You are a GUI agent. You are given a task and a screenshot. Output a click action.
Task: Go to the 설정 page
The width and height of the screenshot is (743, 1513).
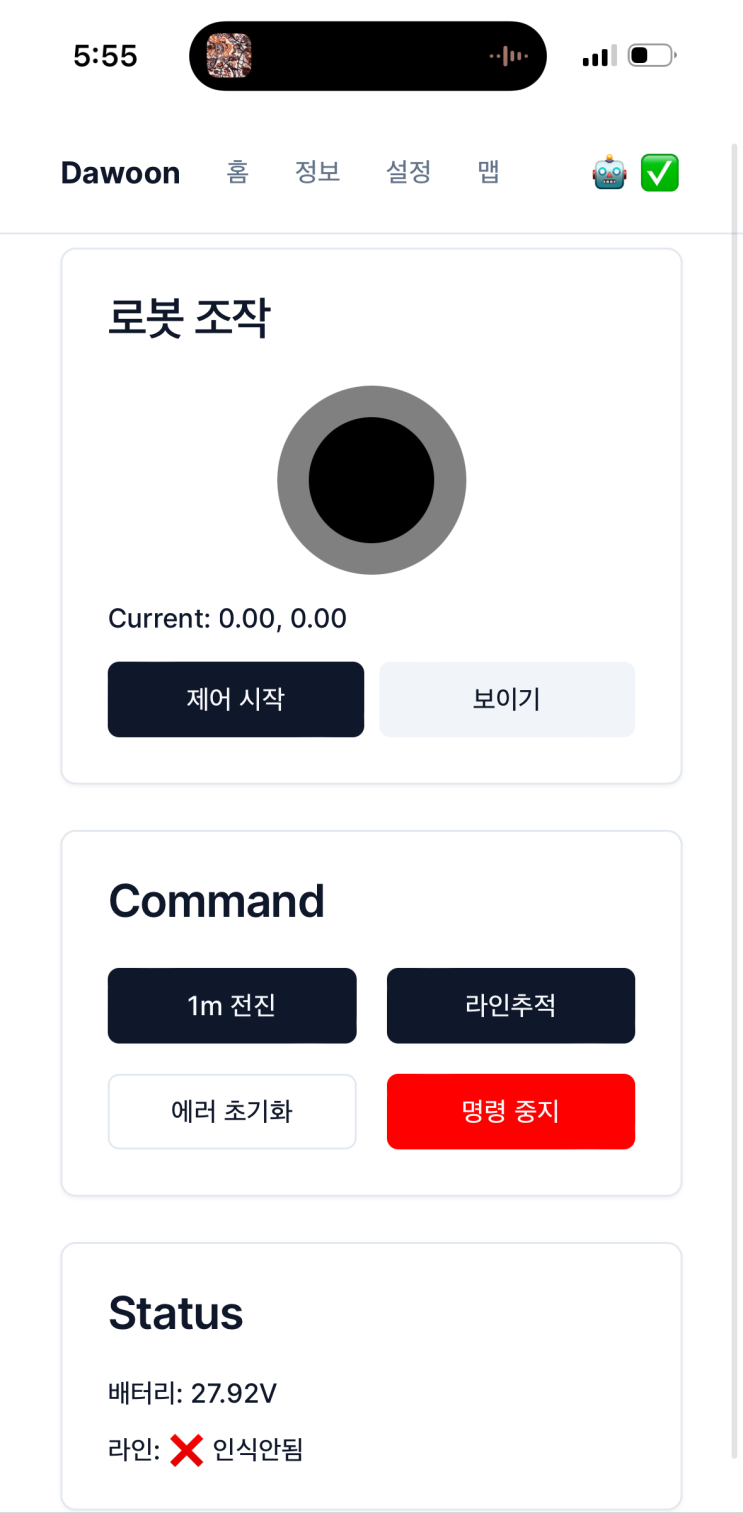[x=408, y=172]
